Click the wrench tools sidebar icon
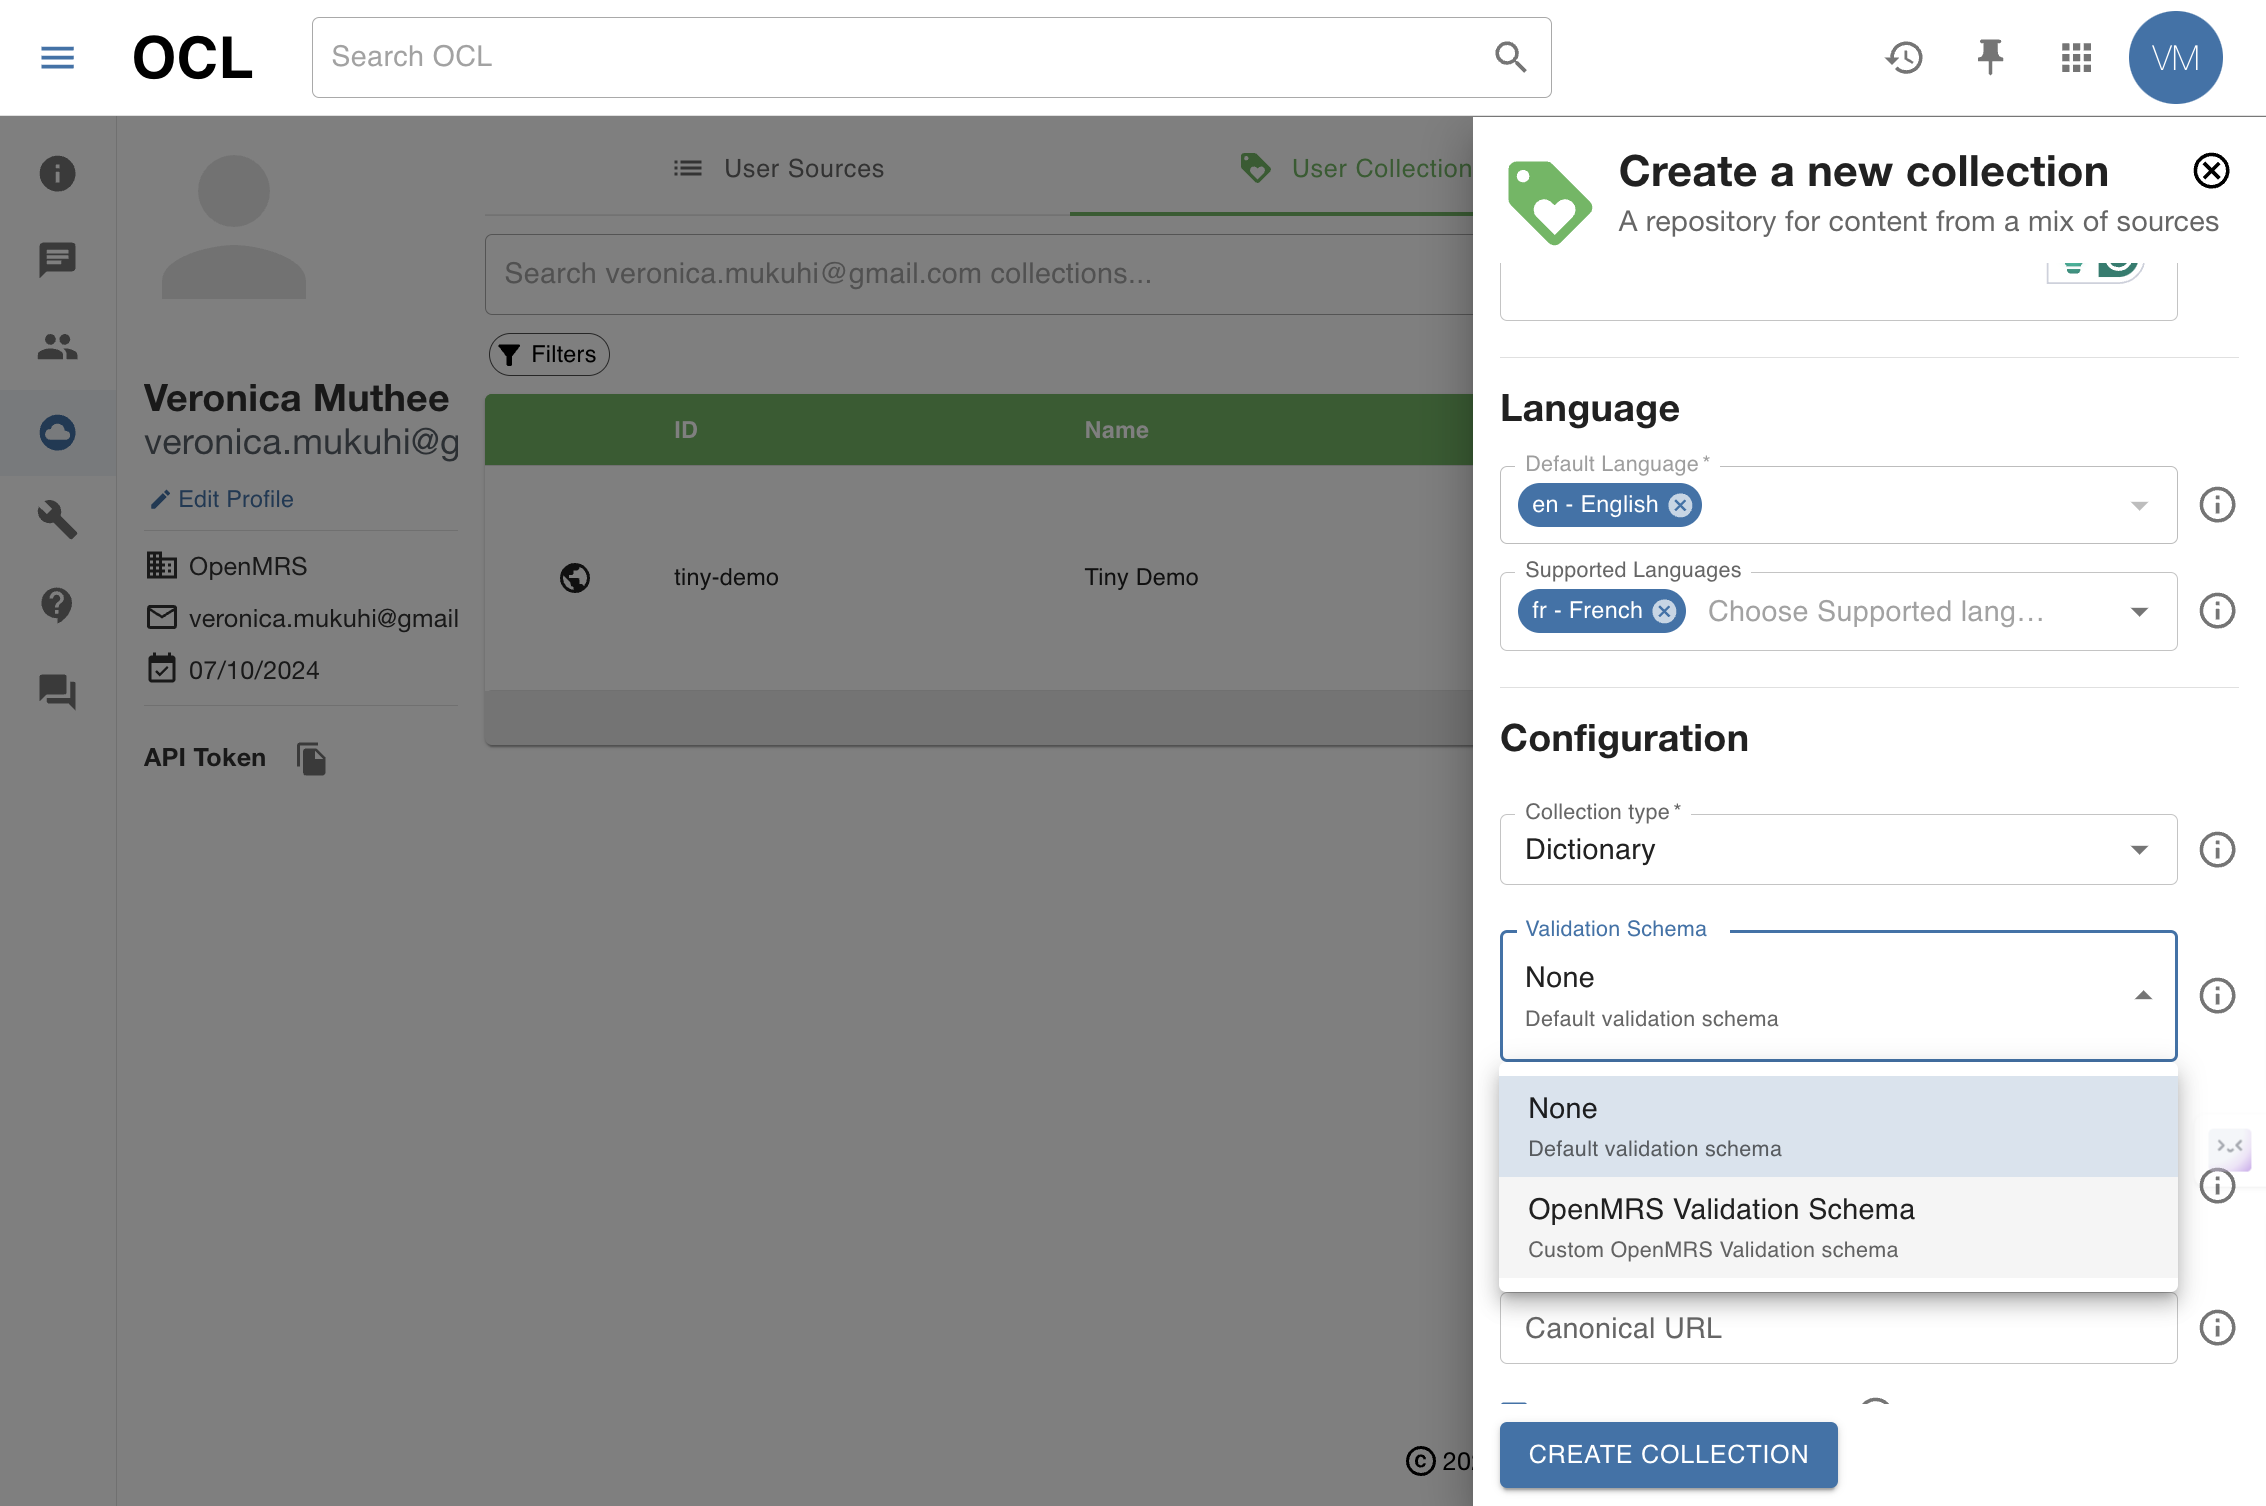 pos(57,519)
